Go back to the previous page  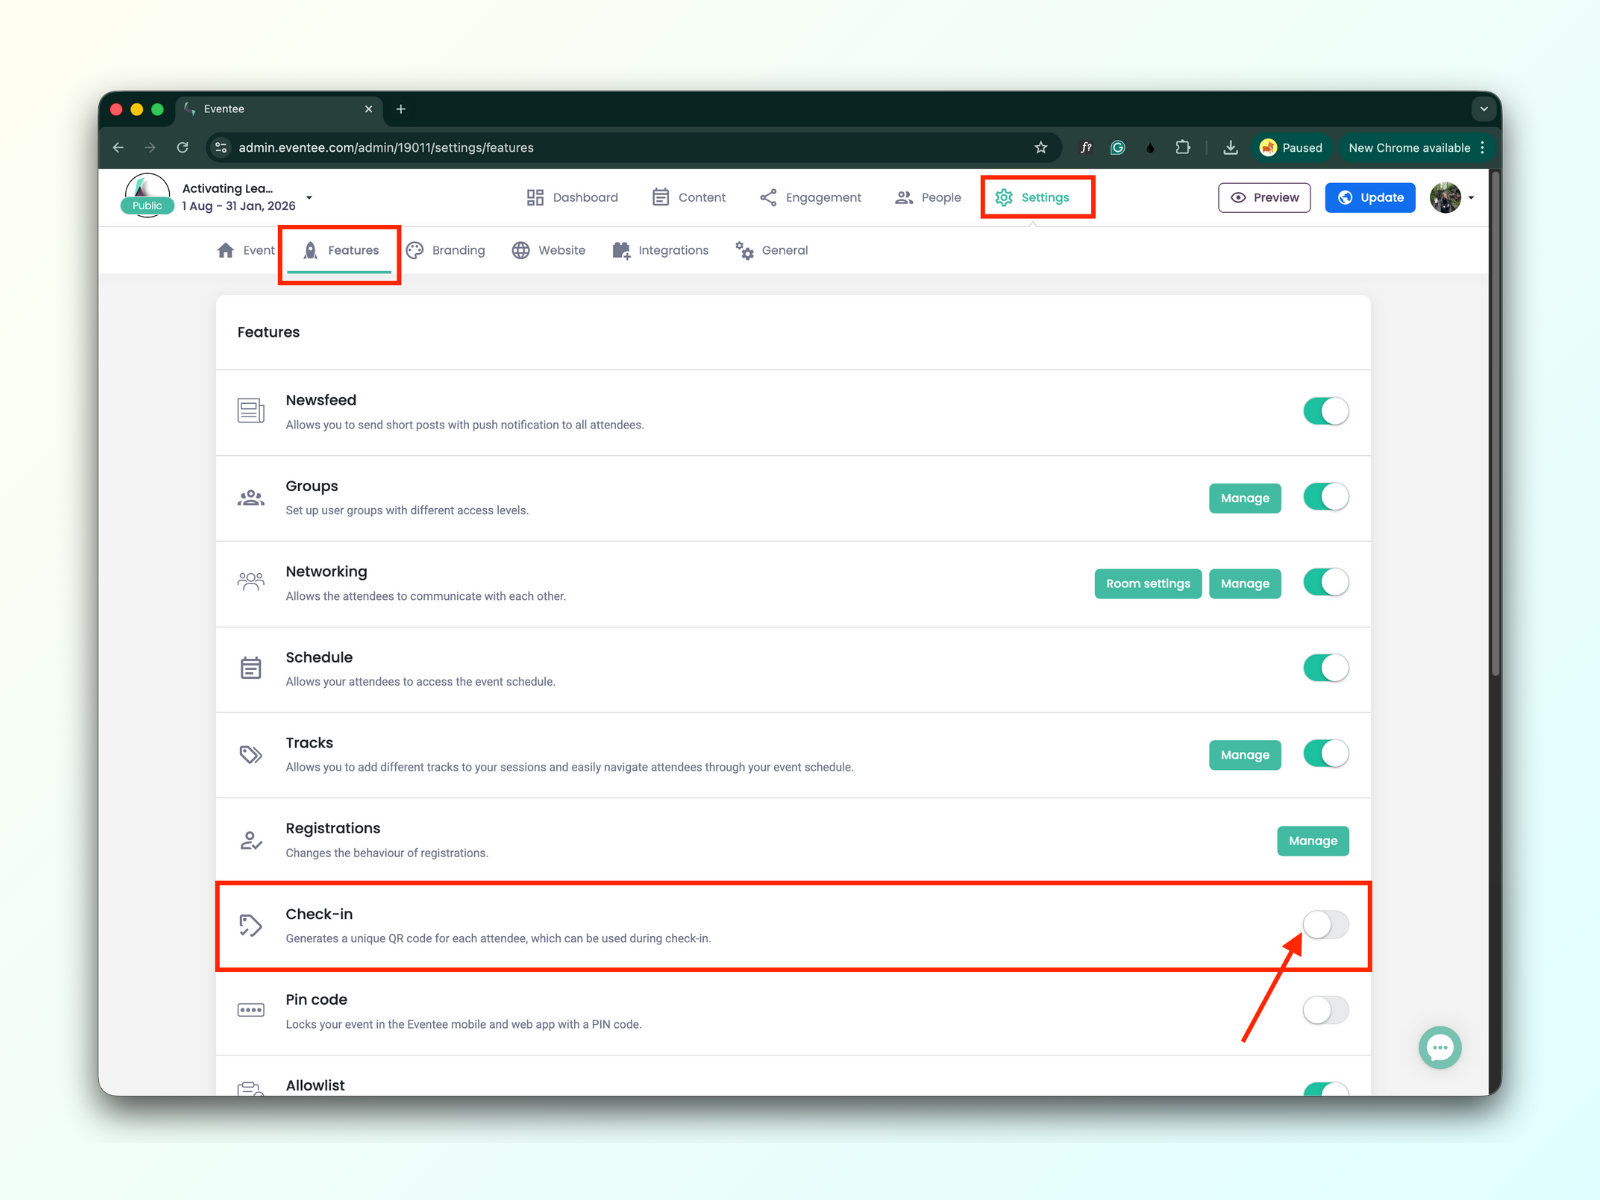pos(118,148)
